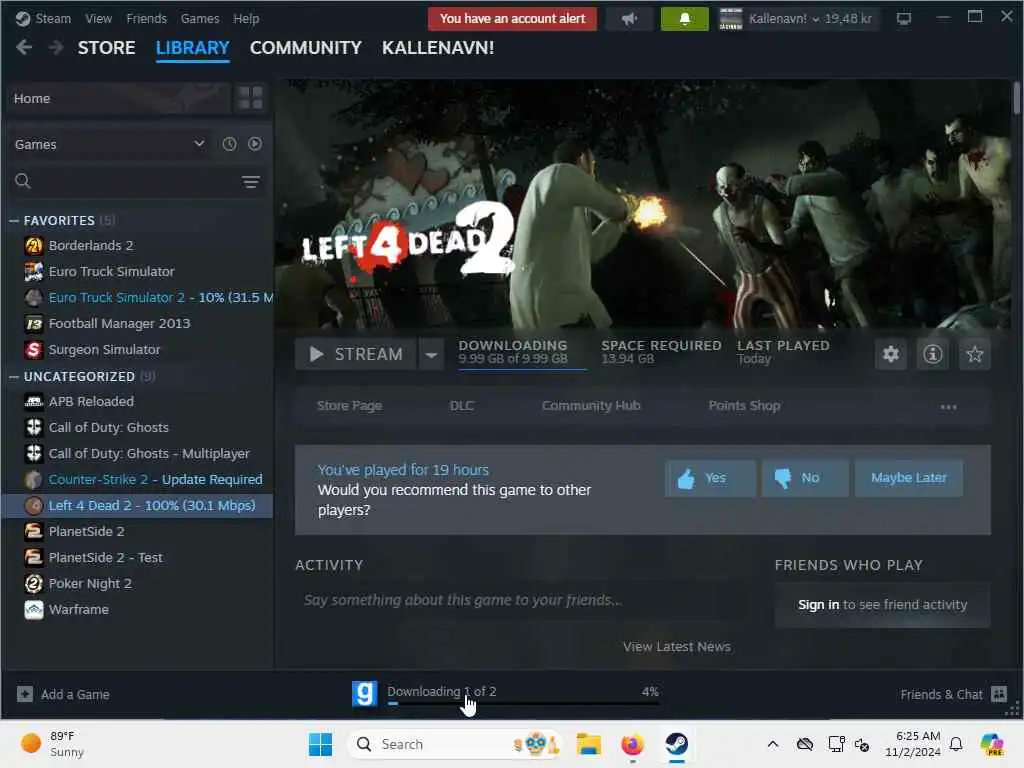Open the green notifications bell
The width and height of the screenshot is (1024, 768).
684,19
